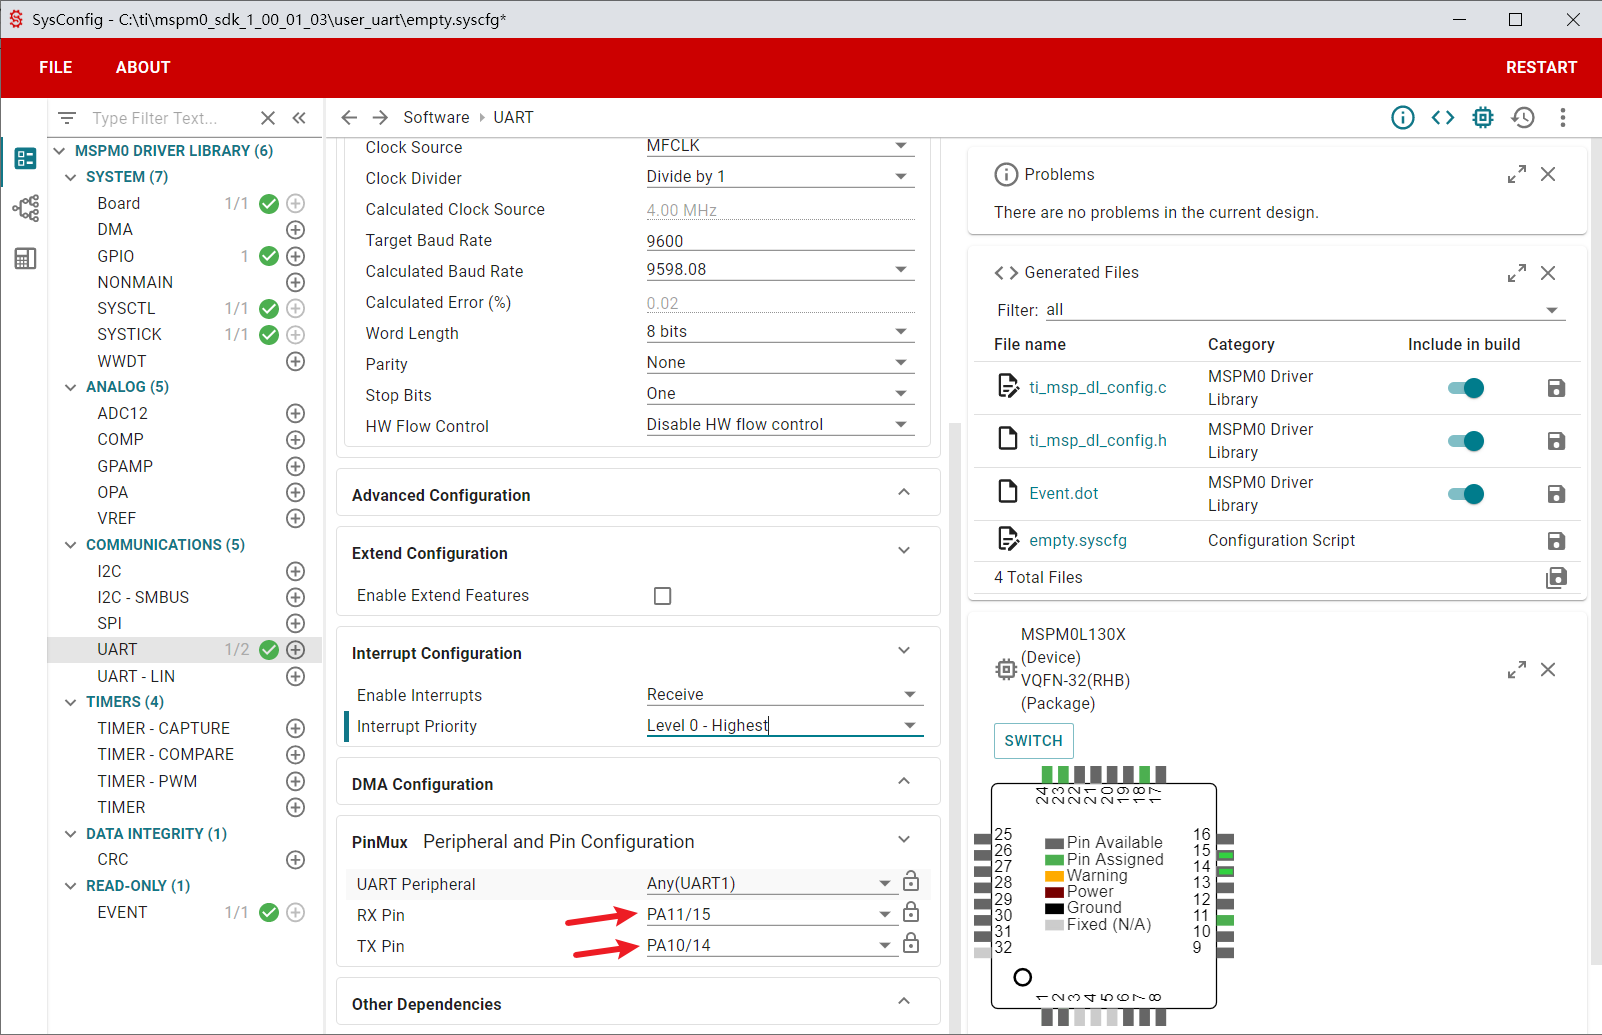Toggle include in build for Event.dot
This screenshot has width=1602, height=1035.
point(1466,494)
